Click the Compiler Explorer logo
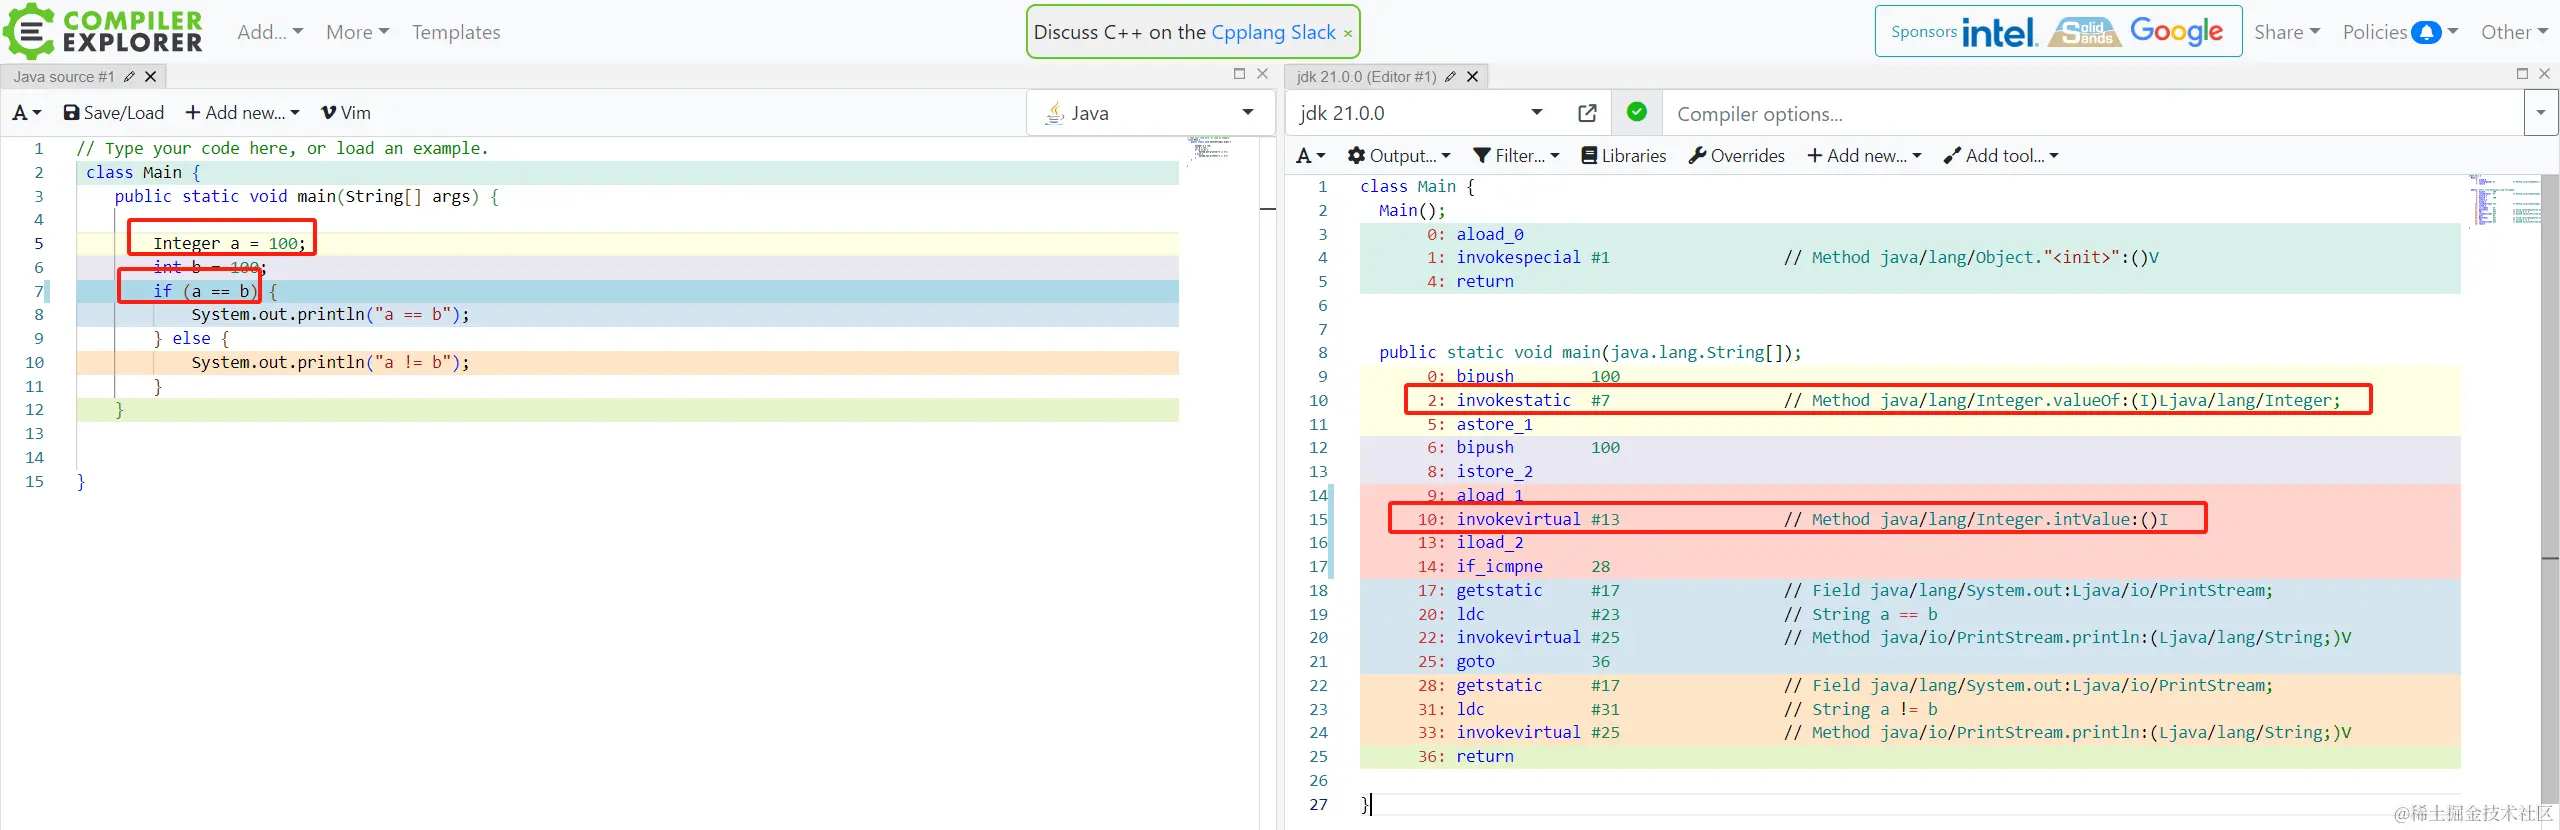The image size is (2560, 830). [x=103, y=31]
